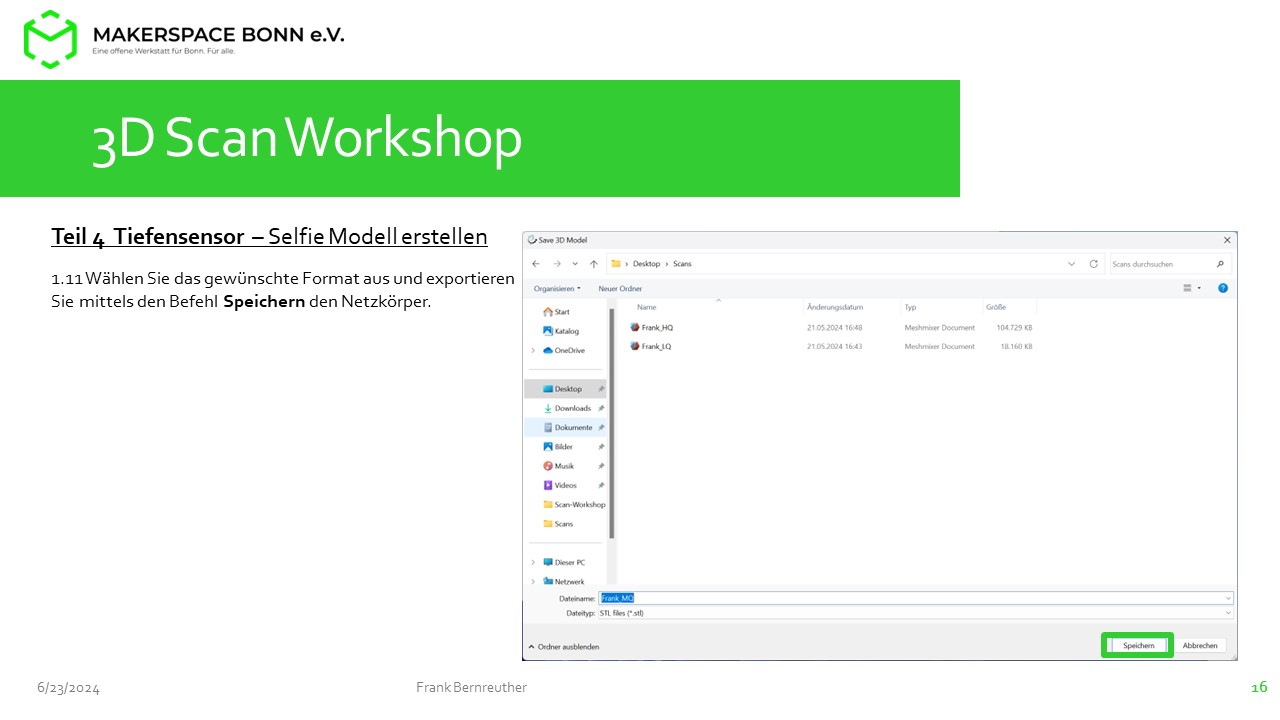Change the view layout icon
This screenshot has height=720, width=1280.
[1188, 288]
